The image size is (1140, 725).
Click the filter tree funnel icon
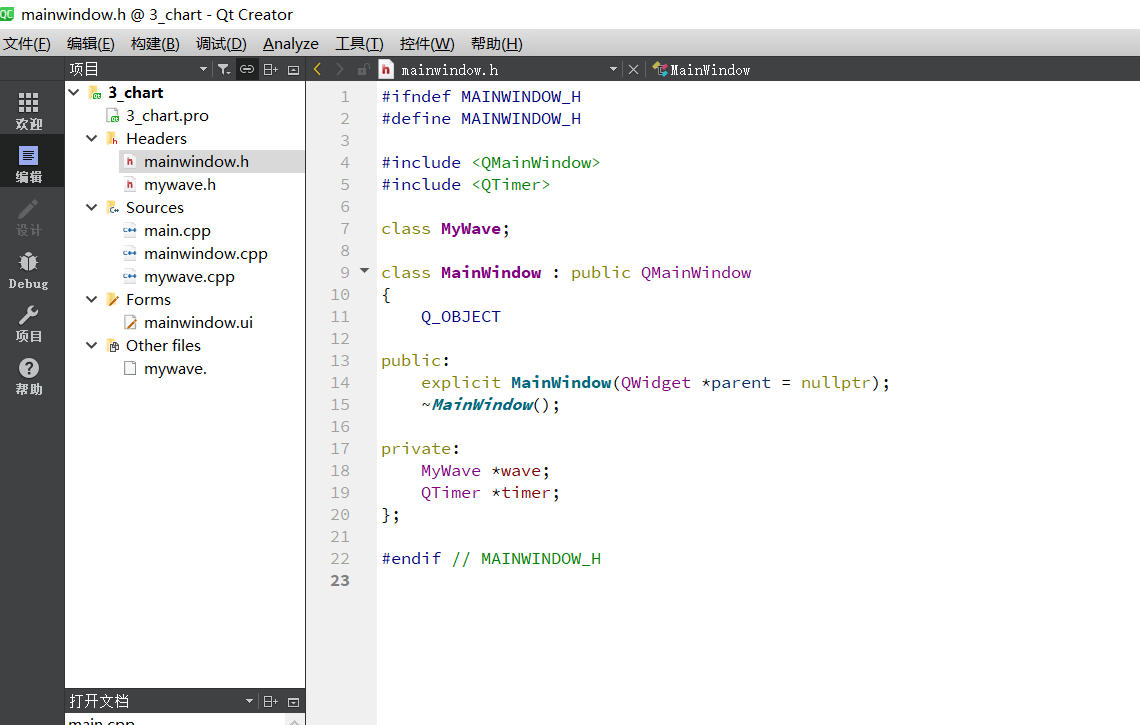[224, 69]
